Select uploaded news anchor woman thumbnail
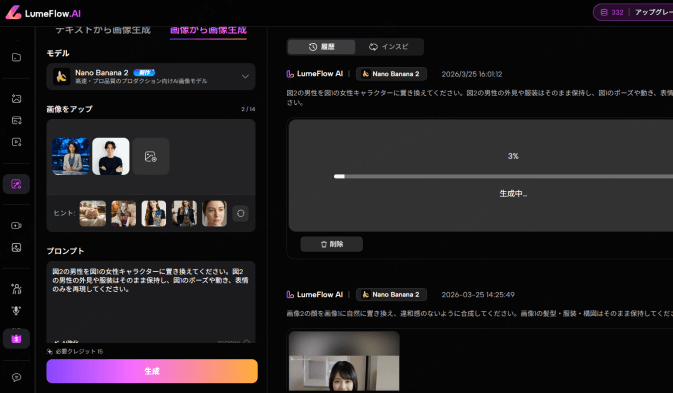673x393 pixels. click(71, 156)
